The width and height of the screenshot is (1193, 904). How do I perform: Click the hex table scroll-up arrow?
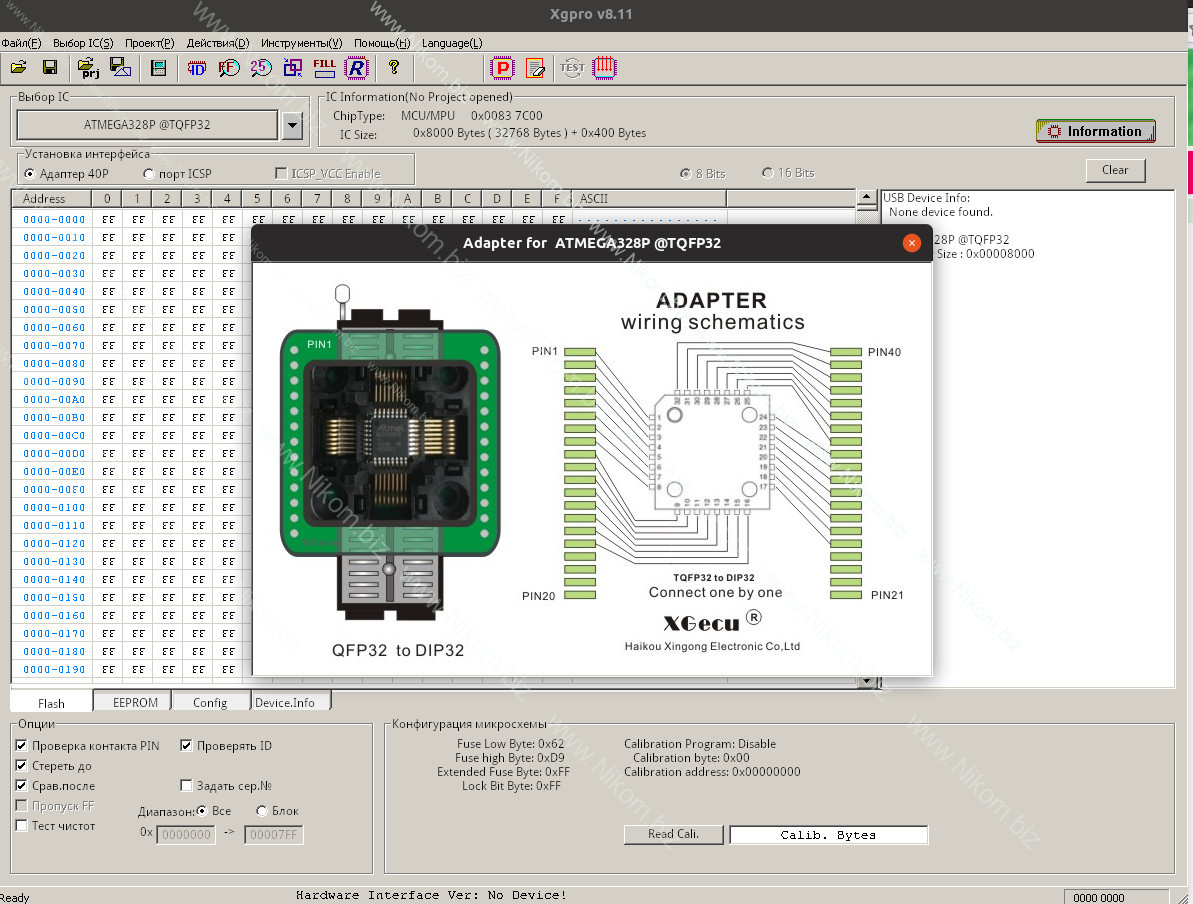coord(867,198)
